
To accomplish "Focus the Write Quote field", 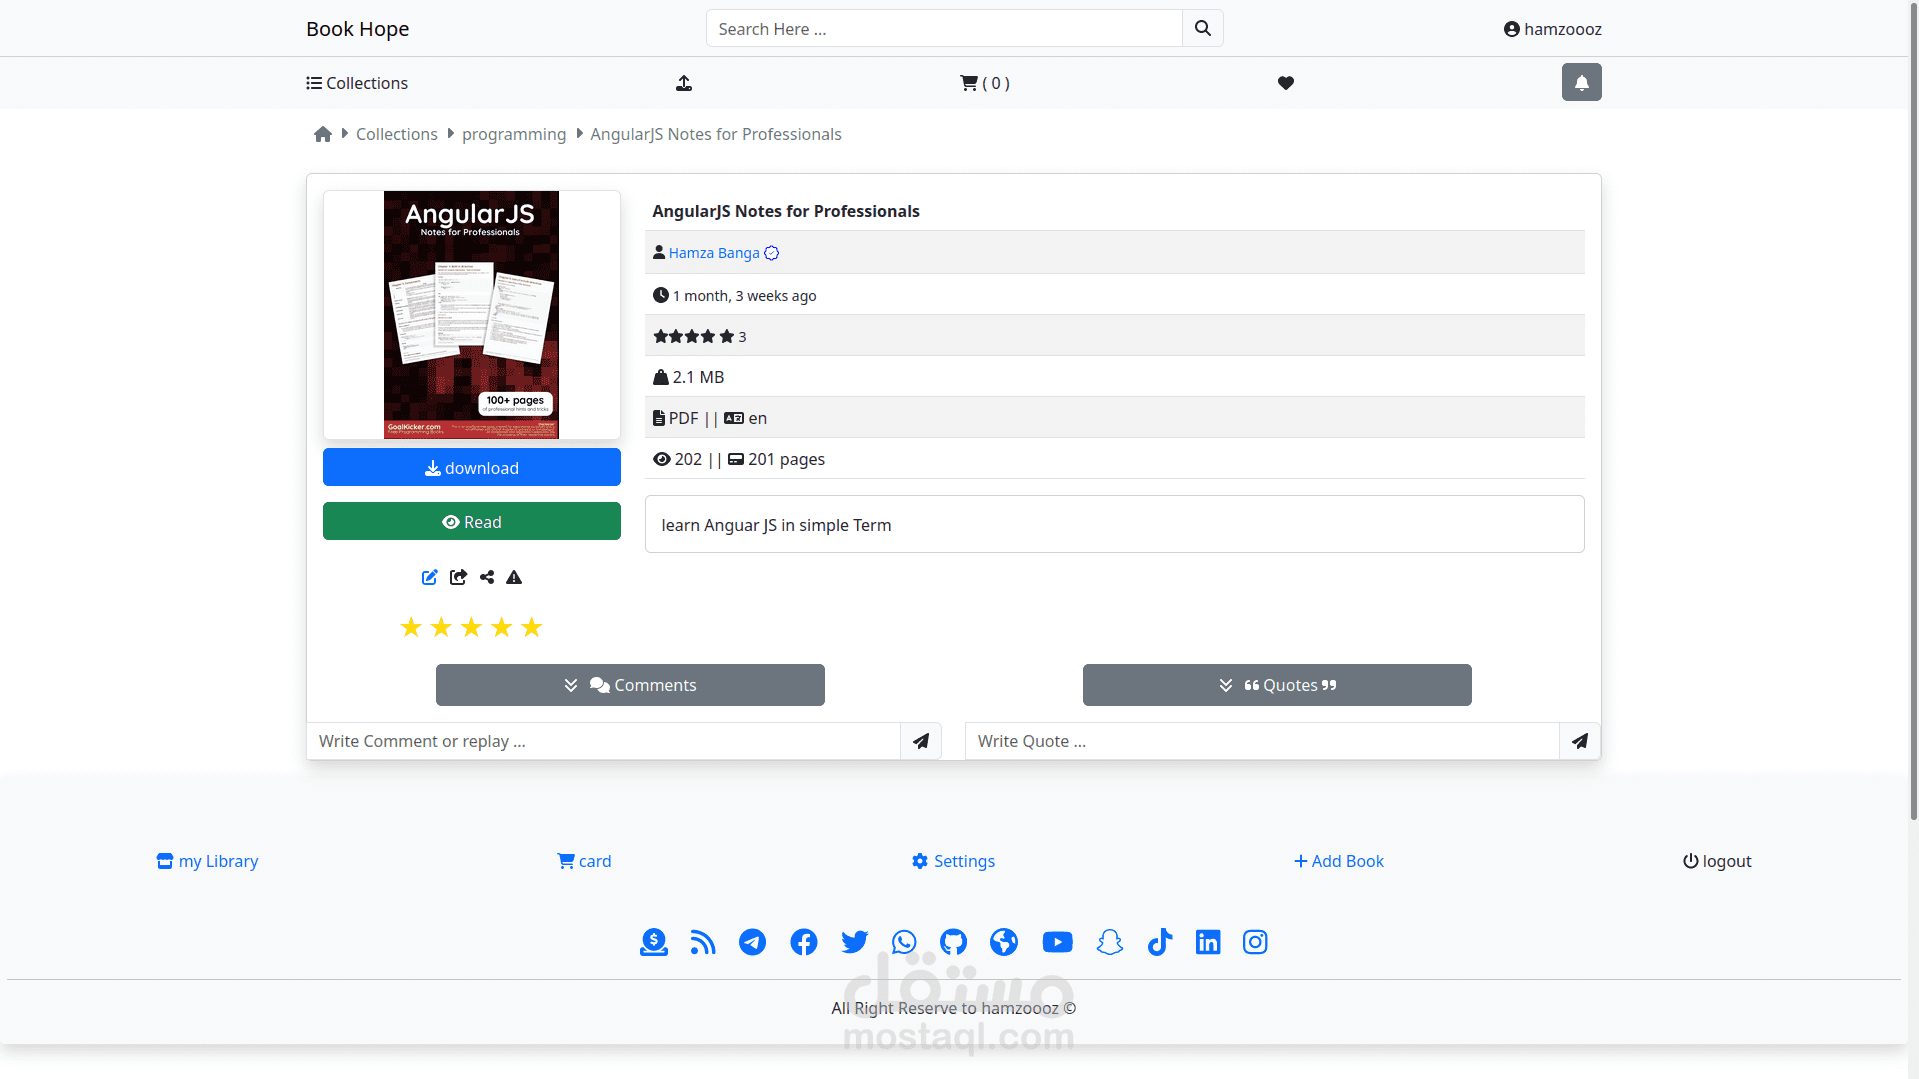I will tap(1262, 741).
